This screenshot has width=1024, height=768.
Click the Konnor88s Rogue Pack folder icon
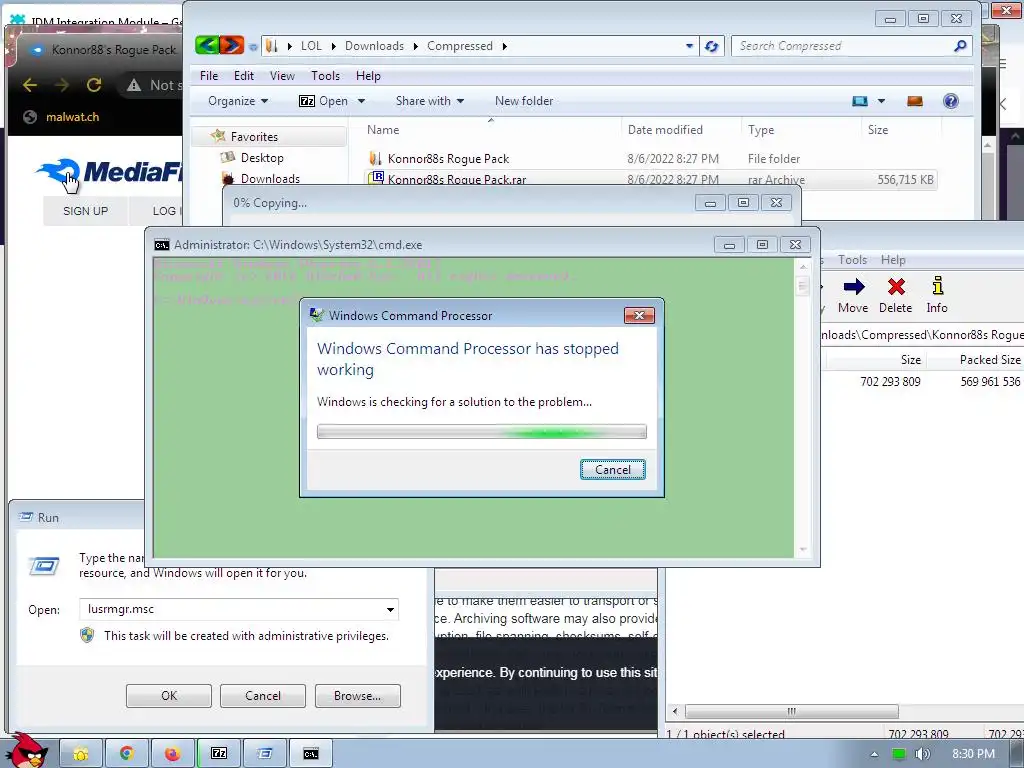pyautogui.click(x=375, y=158)
